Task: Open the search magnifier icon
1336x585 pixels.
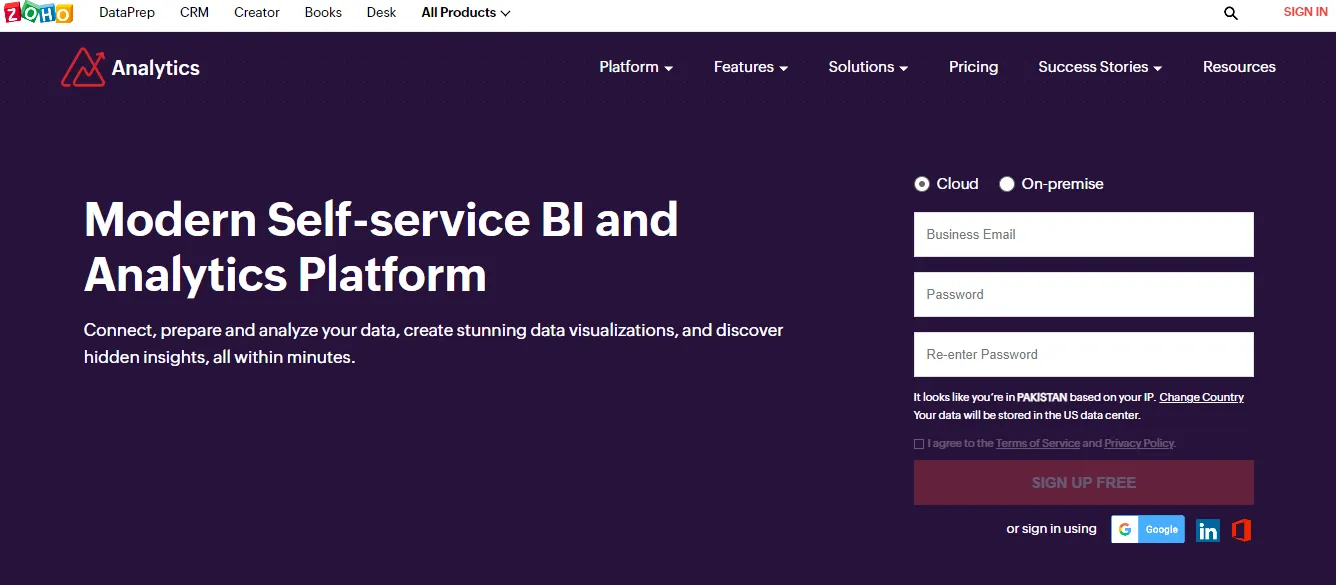Action: click(x=1231, y=13)
